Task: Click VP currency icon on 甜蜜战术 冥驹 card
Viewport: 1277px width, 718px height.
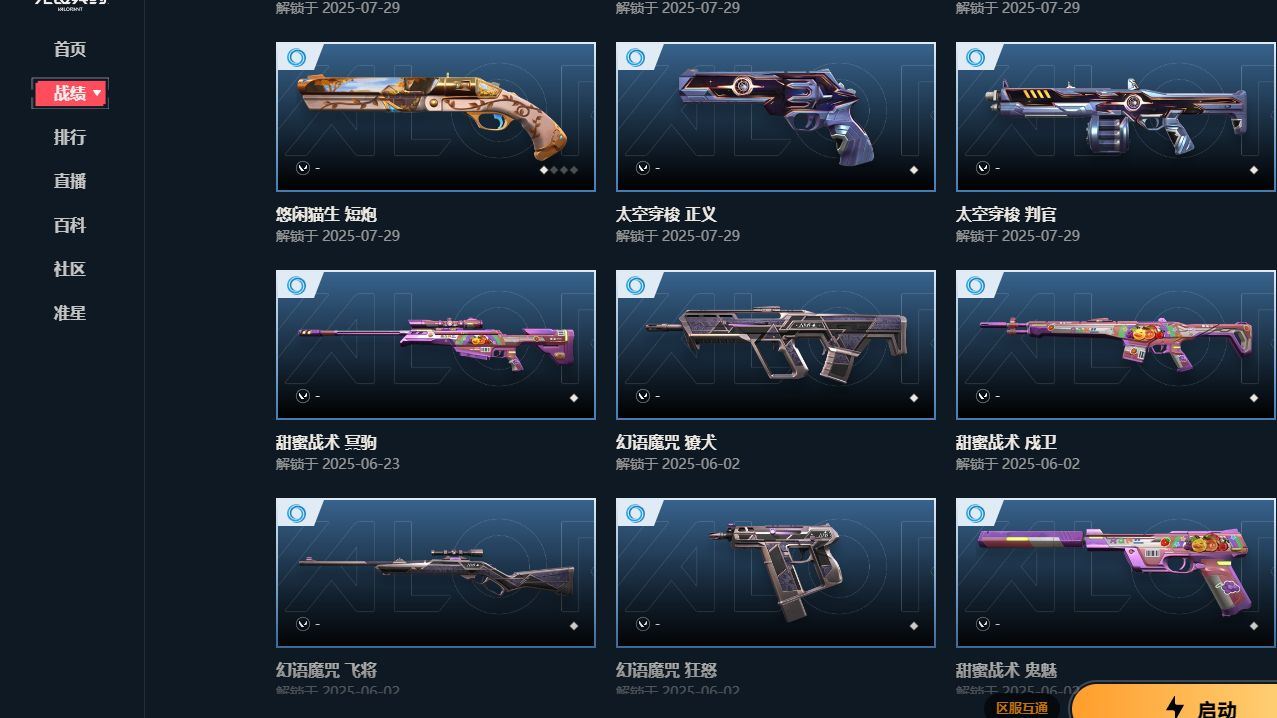Action: (303, 396)
